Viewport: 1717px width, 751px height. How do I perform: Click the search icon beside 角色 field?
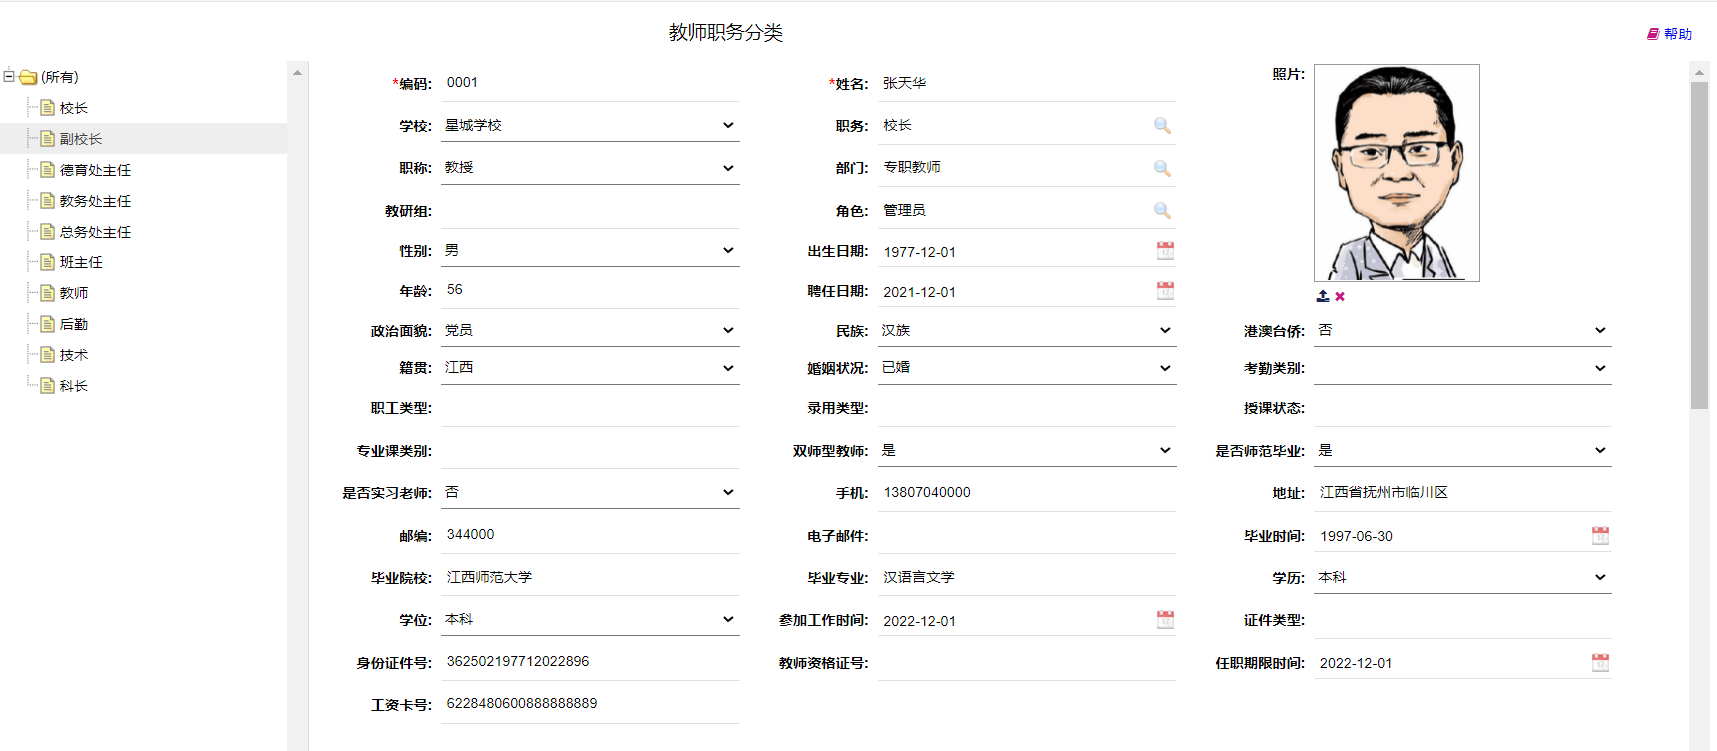click(x=1162, y=210)
